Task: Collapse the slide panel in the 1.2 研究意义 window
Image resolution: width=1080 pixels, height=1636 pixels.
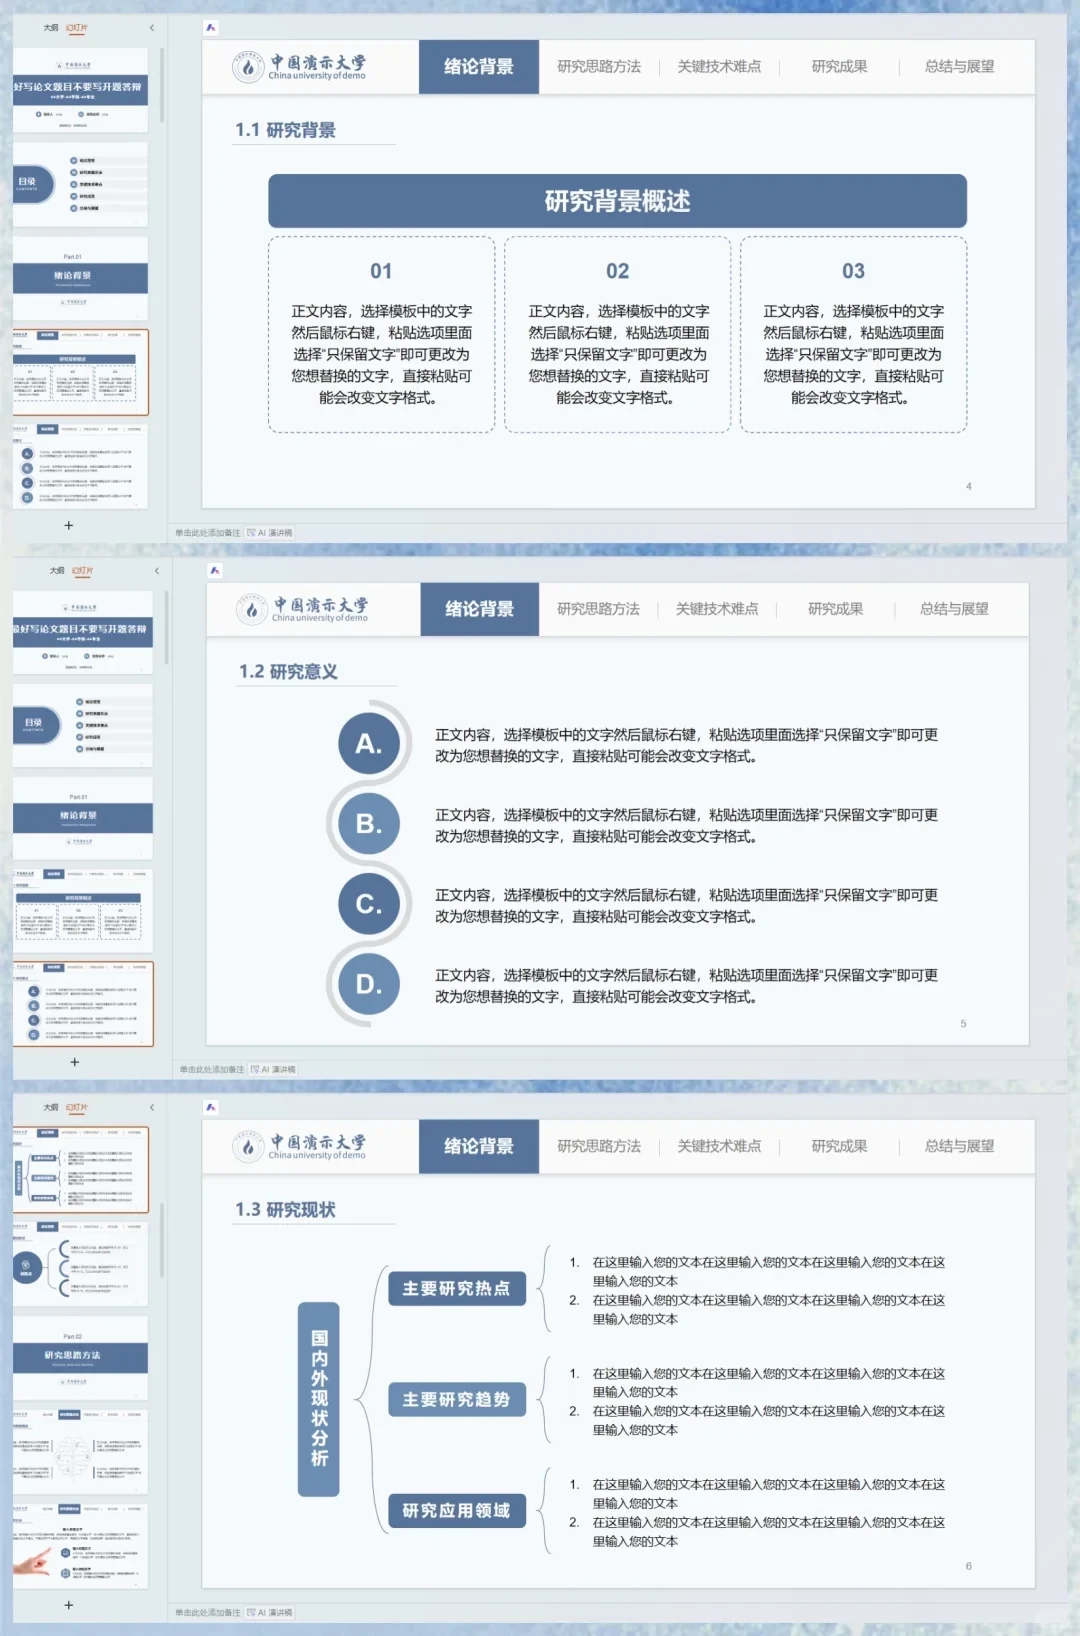Action: [156, 571]
